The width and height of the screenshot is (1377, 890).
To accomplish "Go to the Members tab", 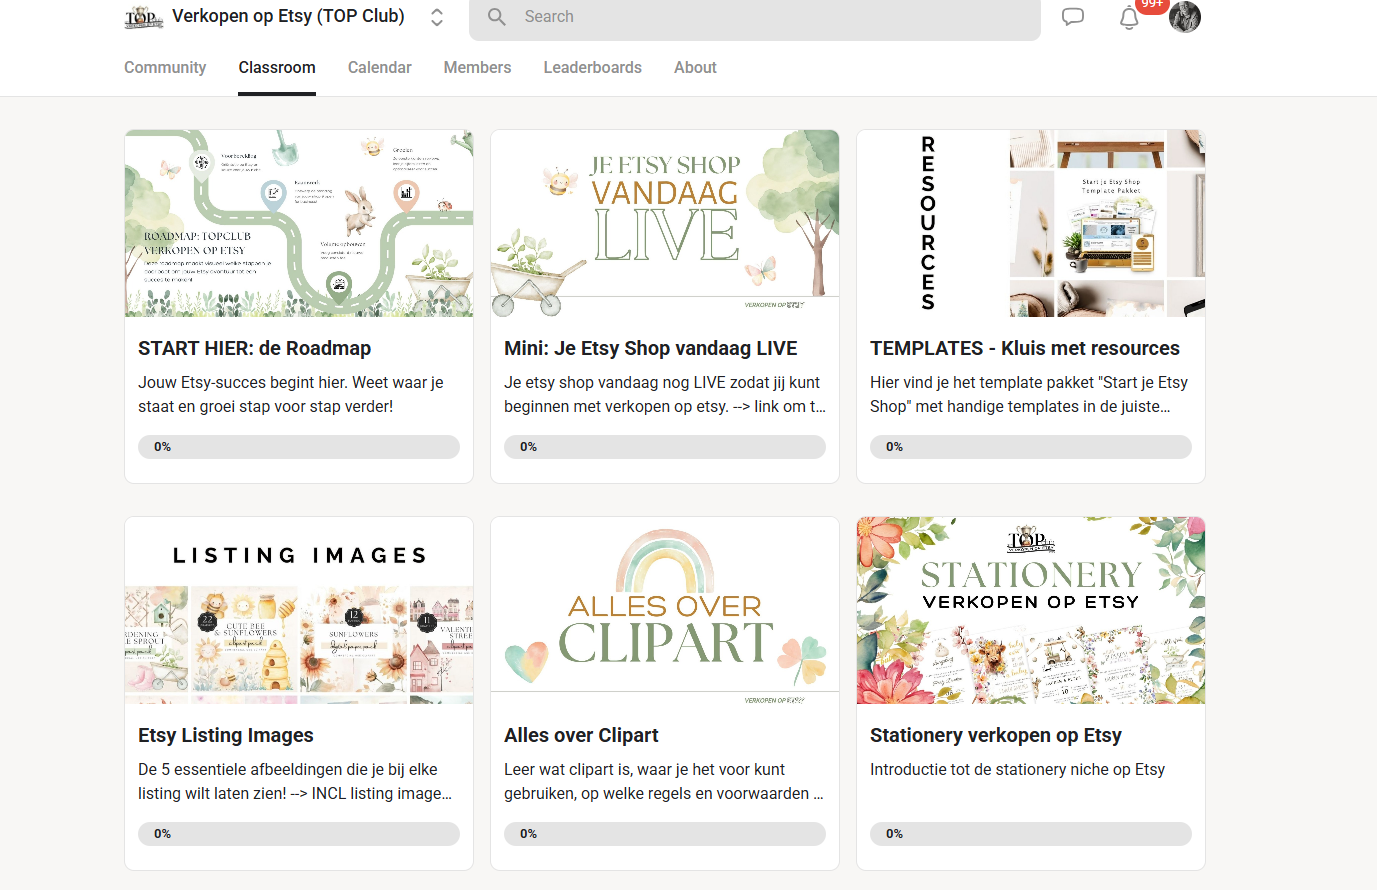I will pos(477,67).
